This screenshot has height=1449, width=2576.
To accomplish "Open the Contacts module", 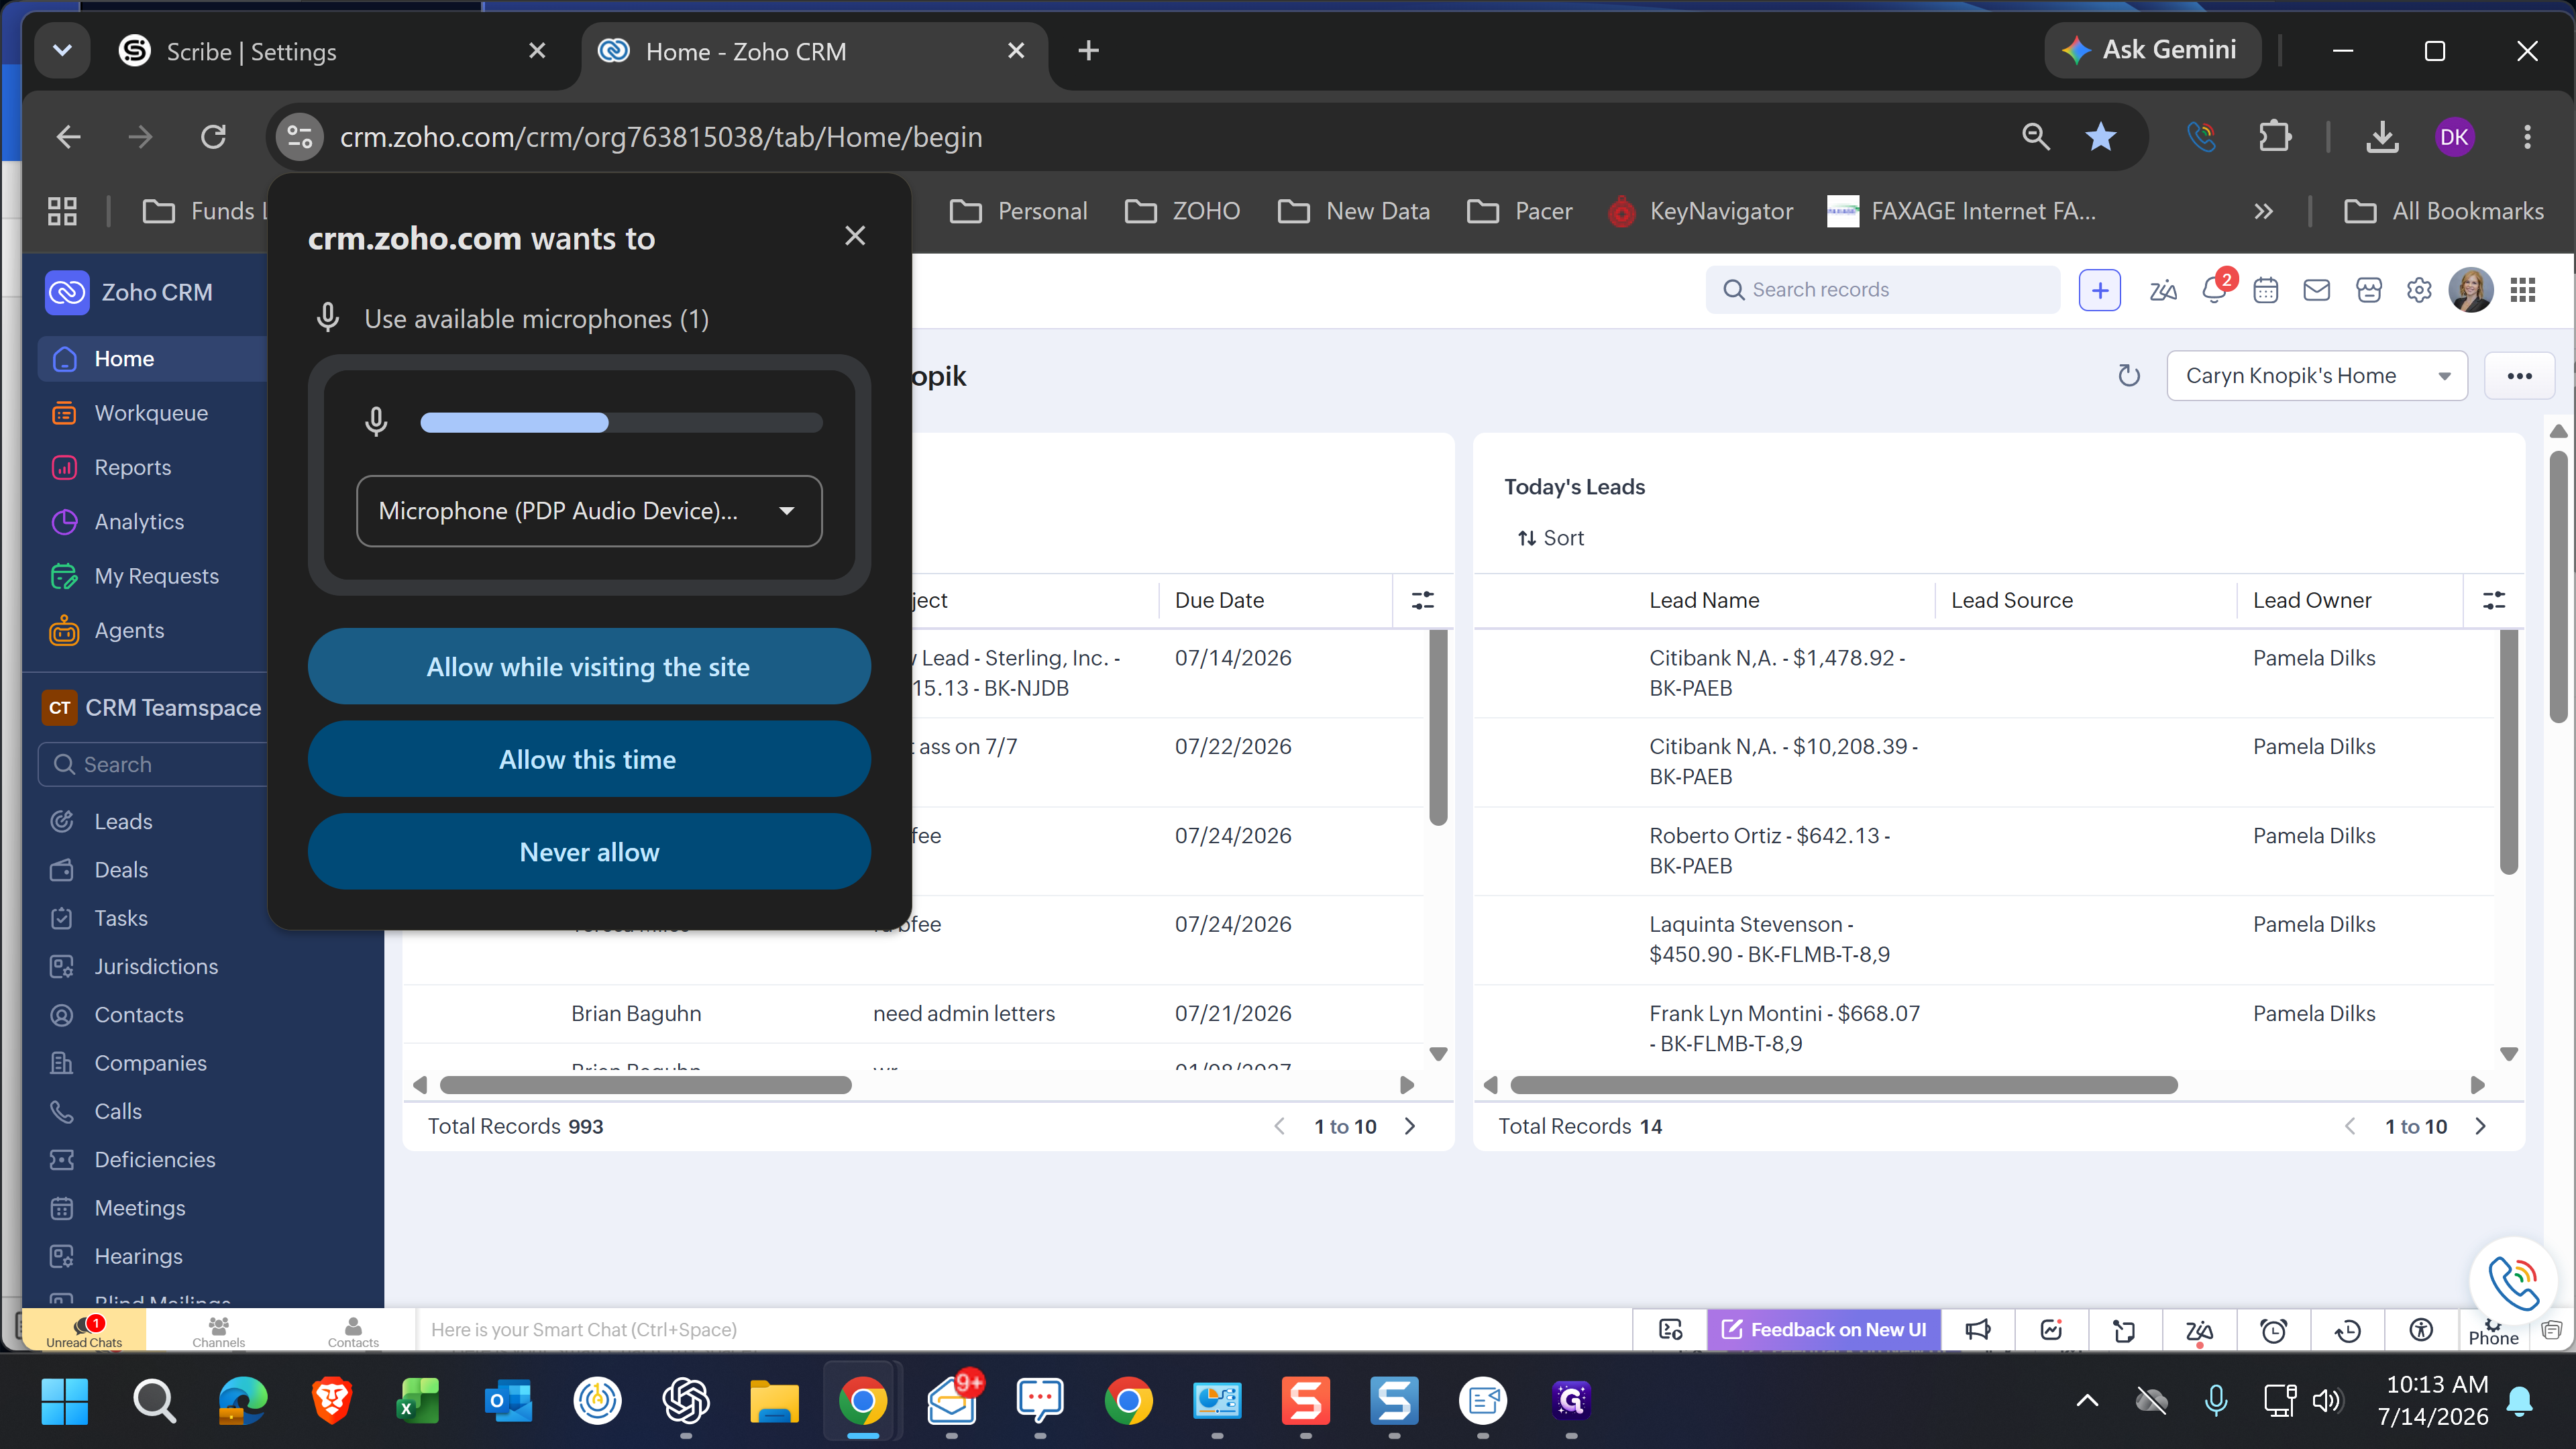I will pos(139,1015).
